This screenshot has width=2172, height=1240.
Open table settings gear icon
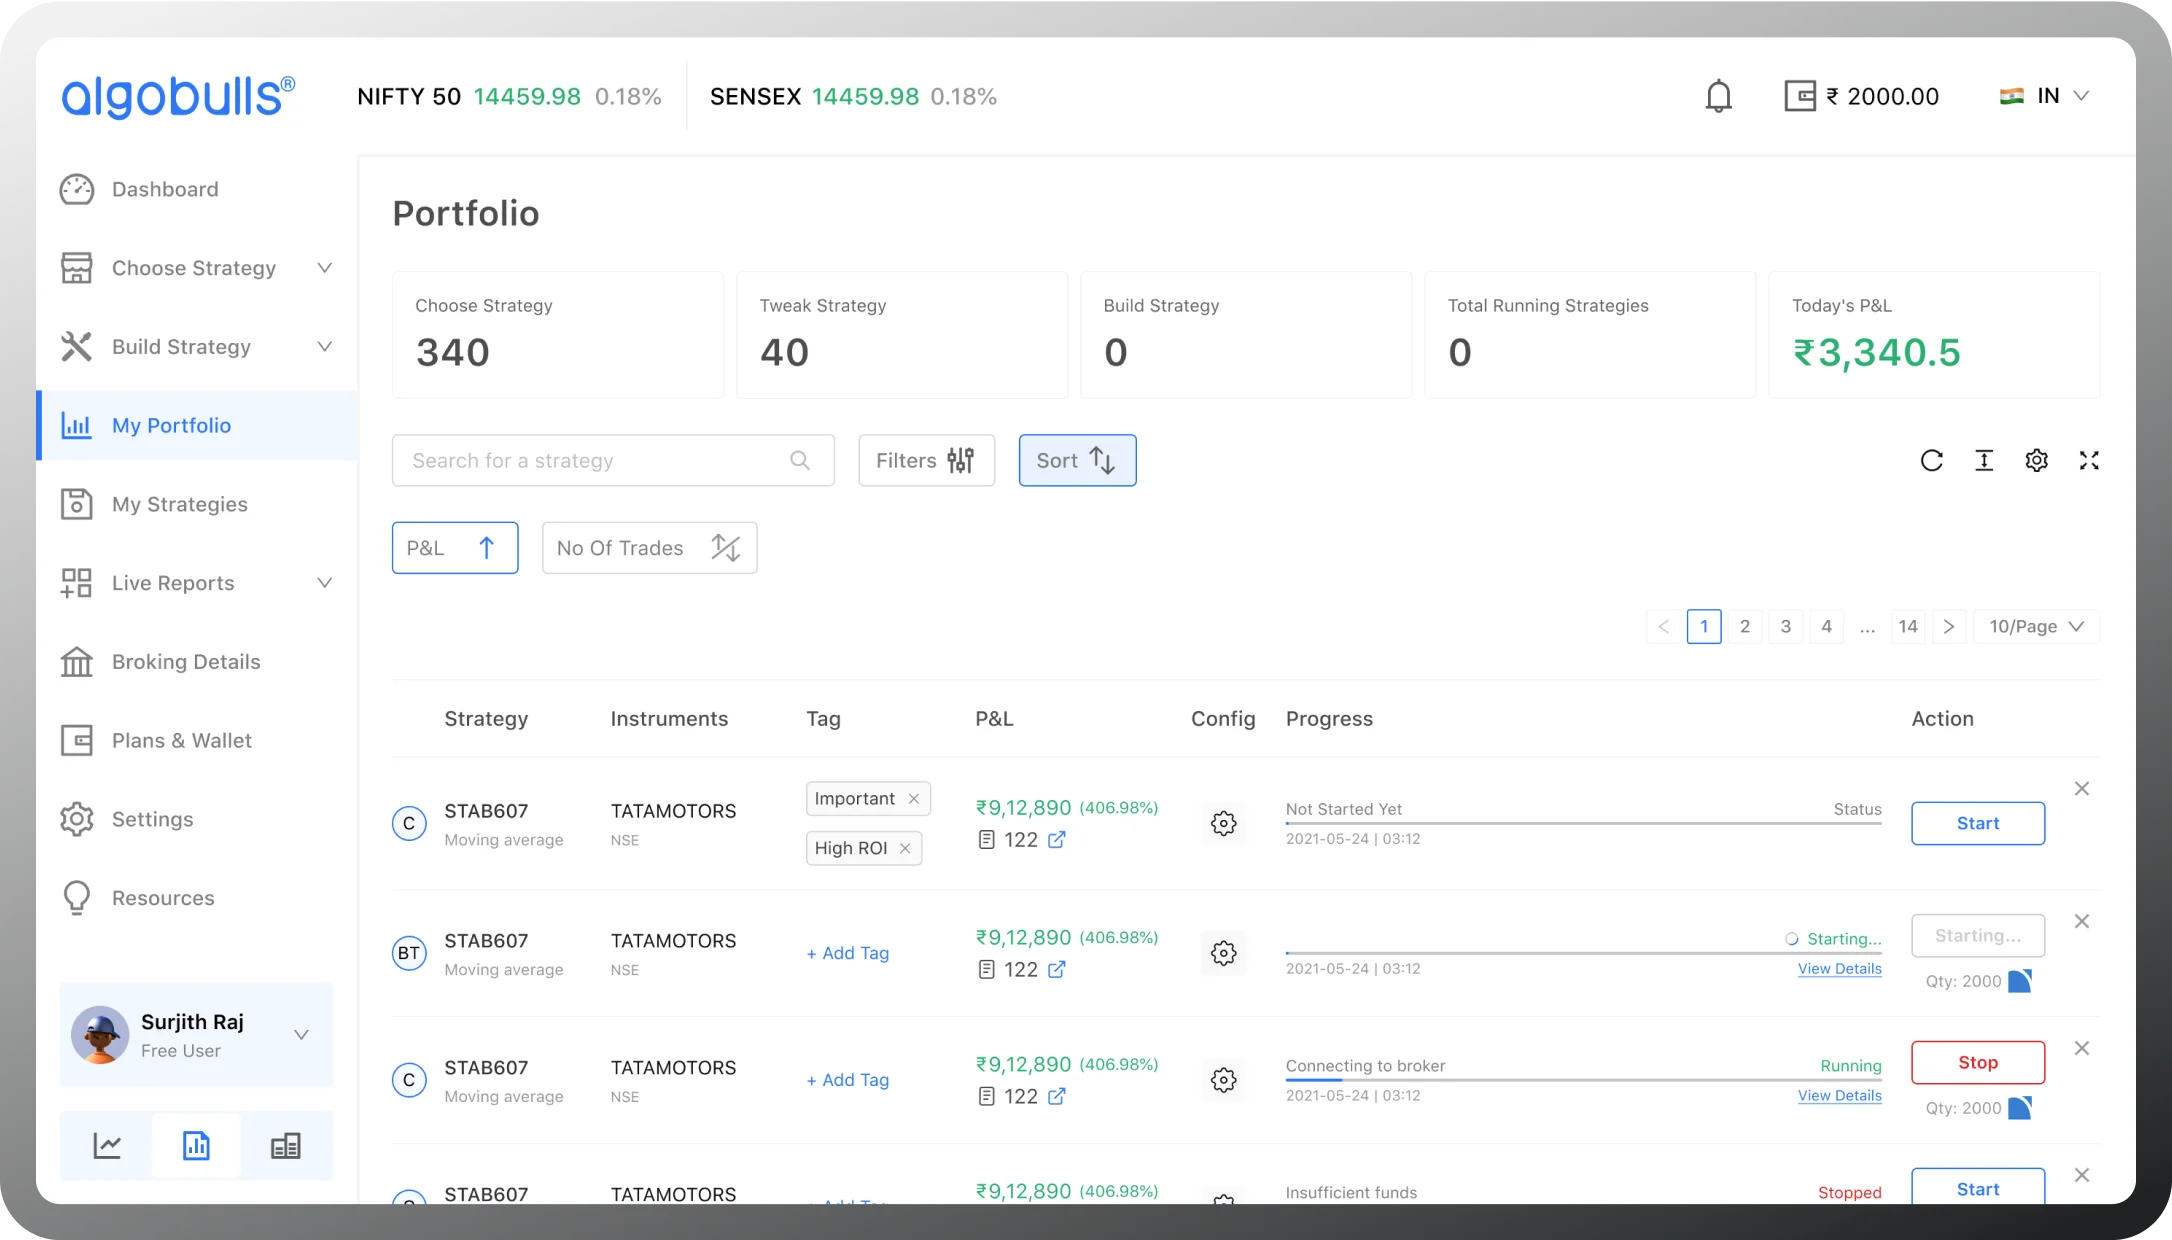2037,460
